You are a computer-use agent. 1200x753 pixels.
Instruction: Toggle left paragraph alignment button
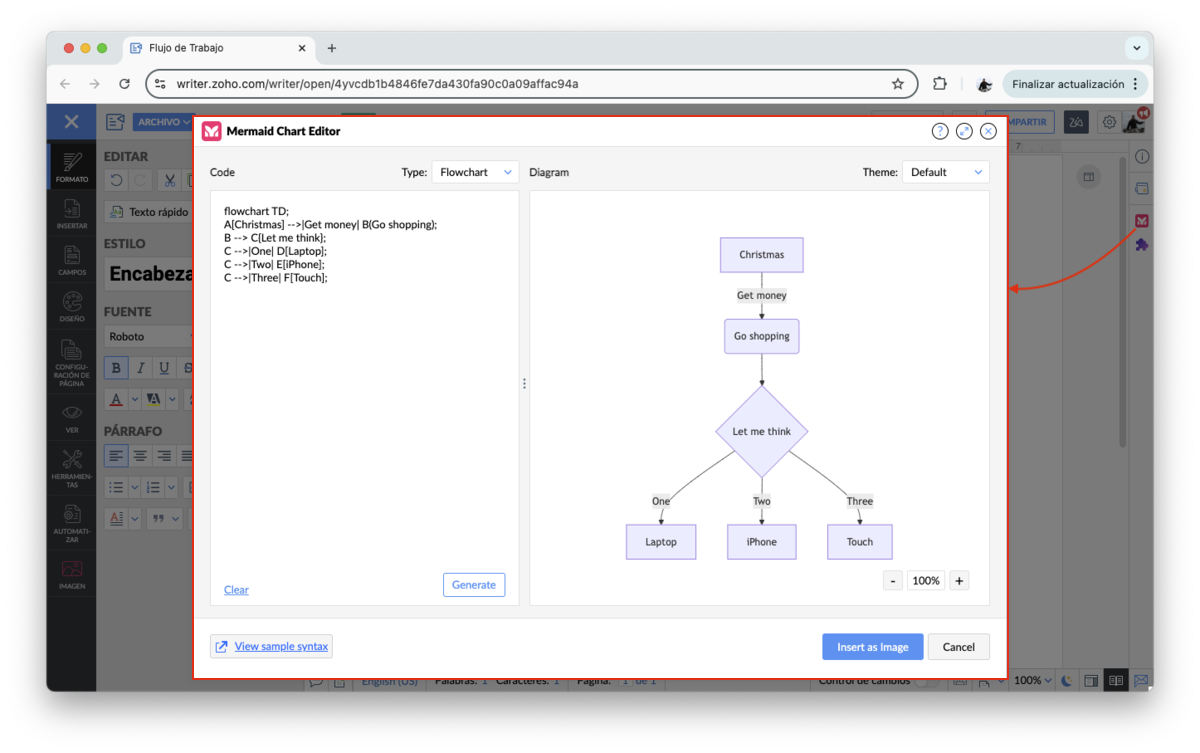[117, 456]
